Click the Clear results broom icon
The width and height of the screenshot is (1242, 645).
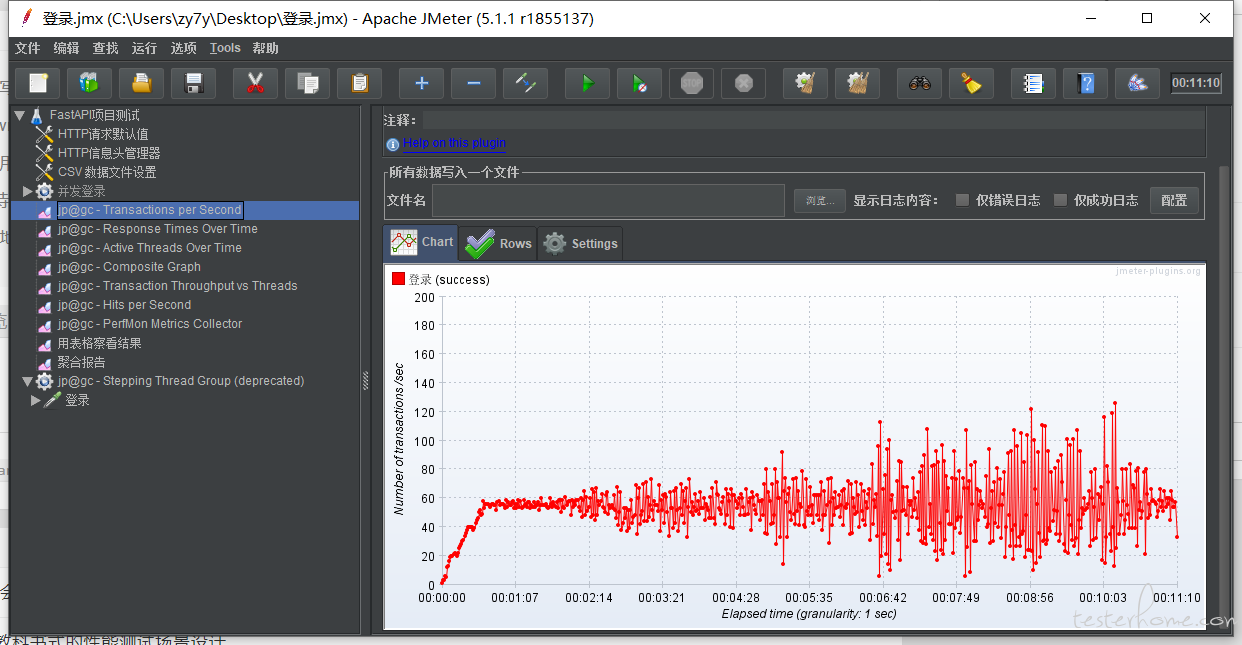point(805,84)
